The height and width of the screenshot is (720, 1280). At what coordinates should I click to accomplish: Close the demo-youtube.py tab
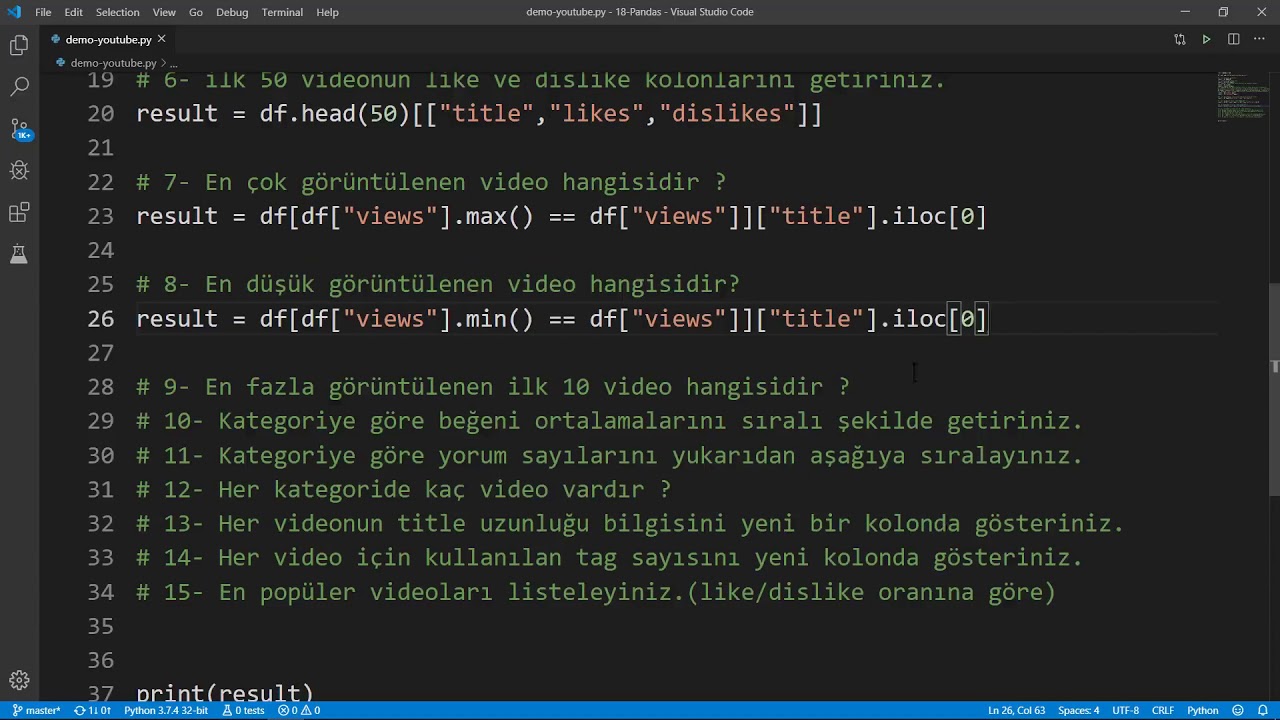pos(161,39)
